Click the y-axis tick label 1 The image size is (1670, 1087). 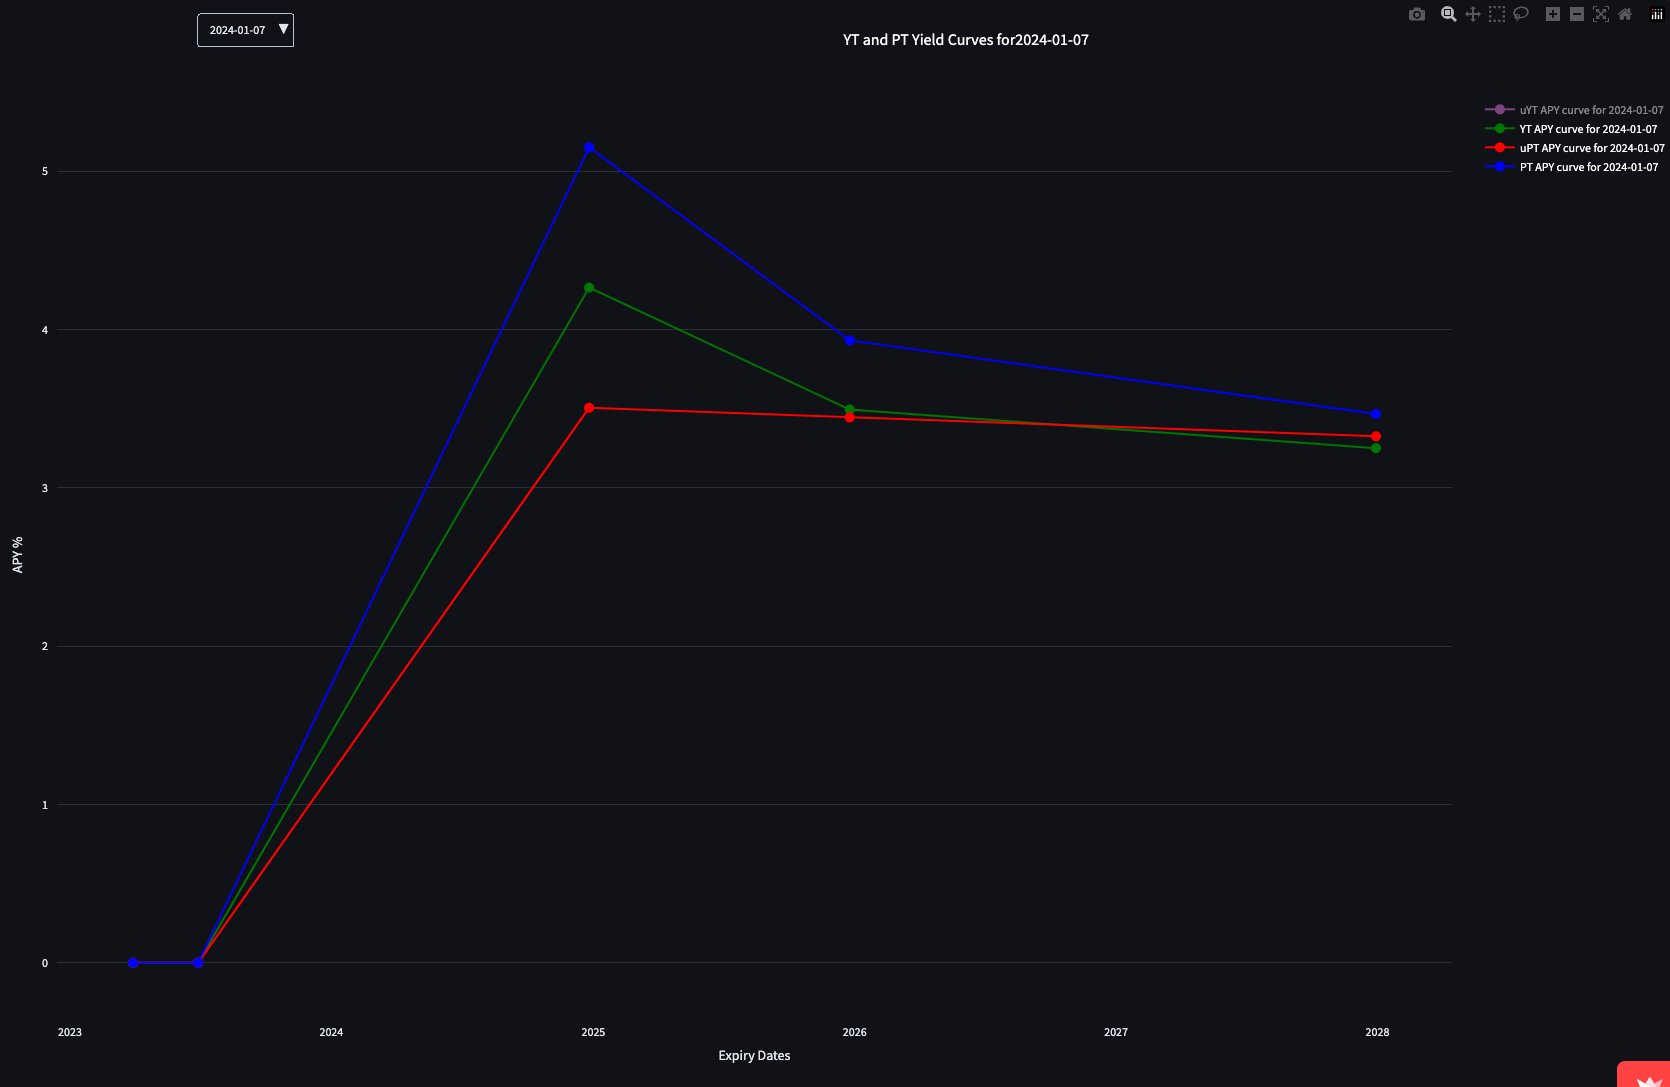(x=45, y=805)
